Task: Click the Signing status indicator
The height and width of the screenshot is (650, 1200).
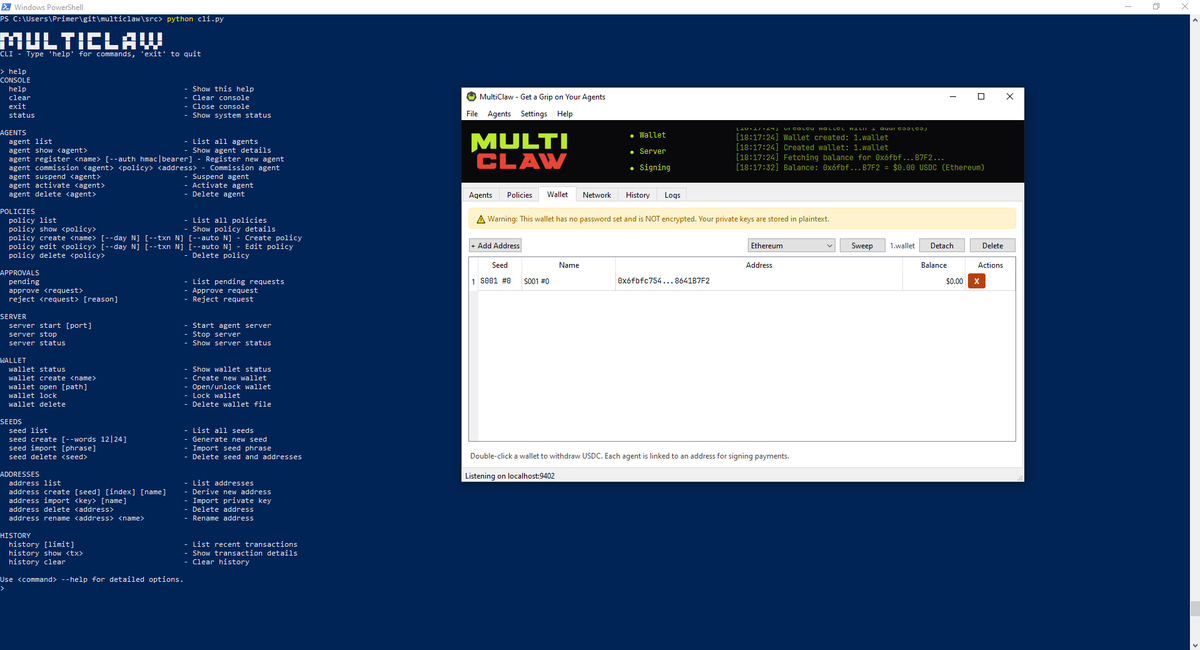Action: tap(650, 167)
